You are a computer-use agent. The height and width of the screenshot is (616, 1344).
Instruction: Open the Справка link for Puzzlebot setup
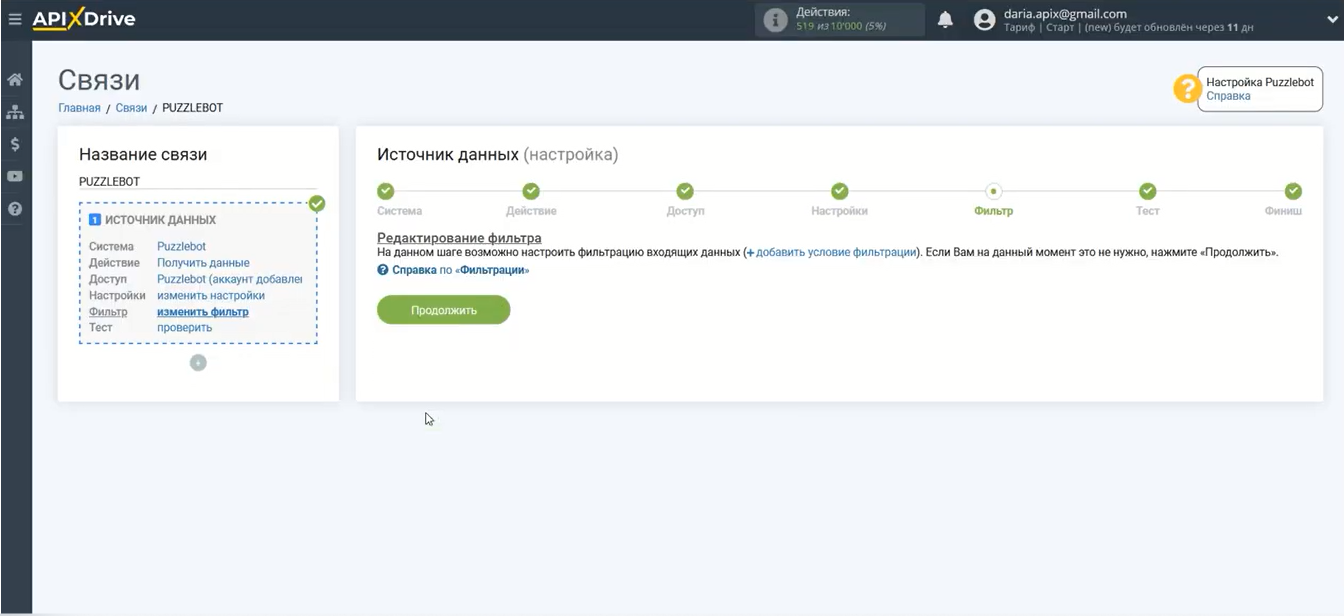tap(1228, 96)
